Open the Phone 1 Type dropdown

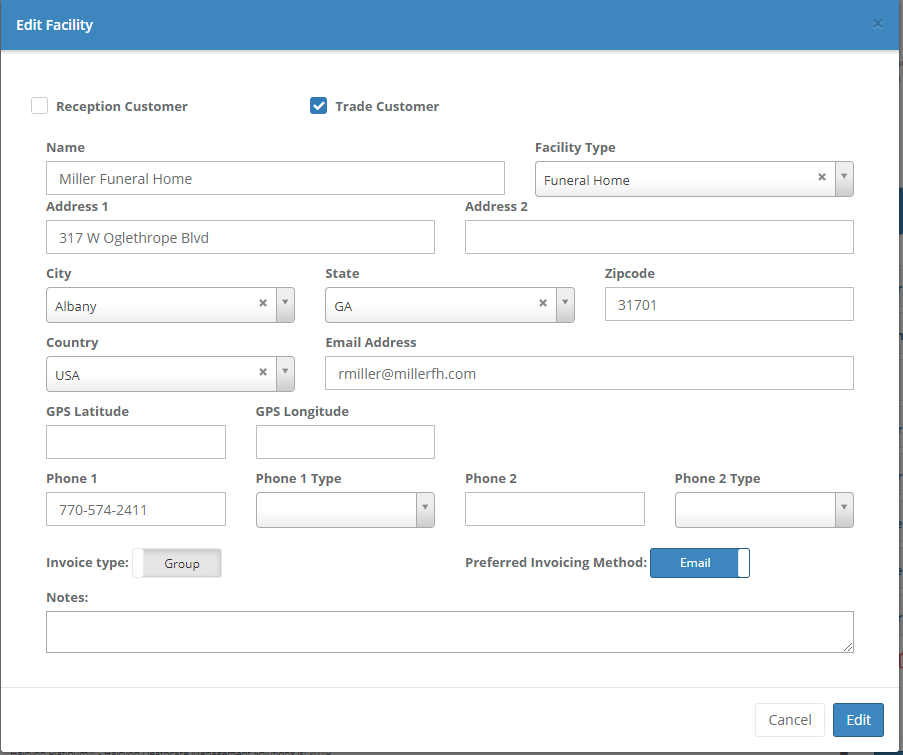[x=427, y=510]
